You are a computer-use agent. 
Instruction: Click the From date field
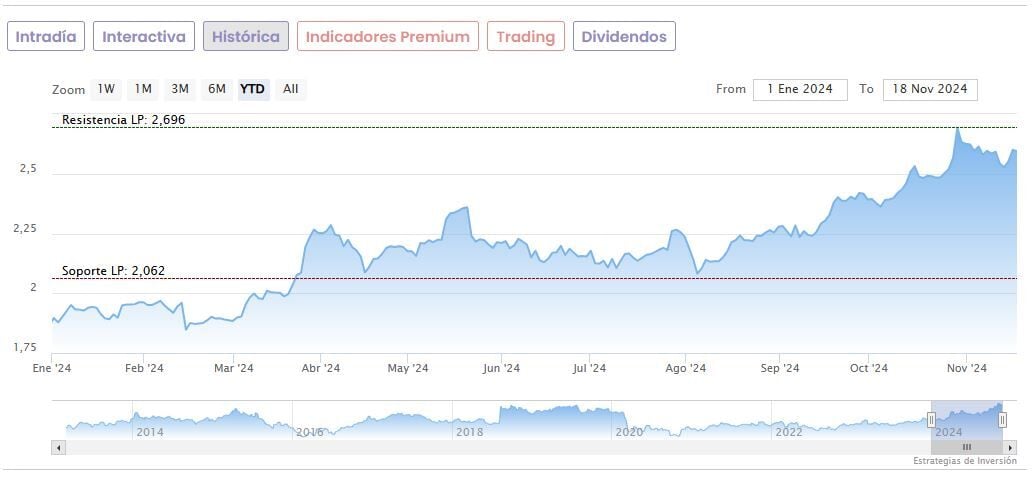[x=800, y=89]
